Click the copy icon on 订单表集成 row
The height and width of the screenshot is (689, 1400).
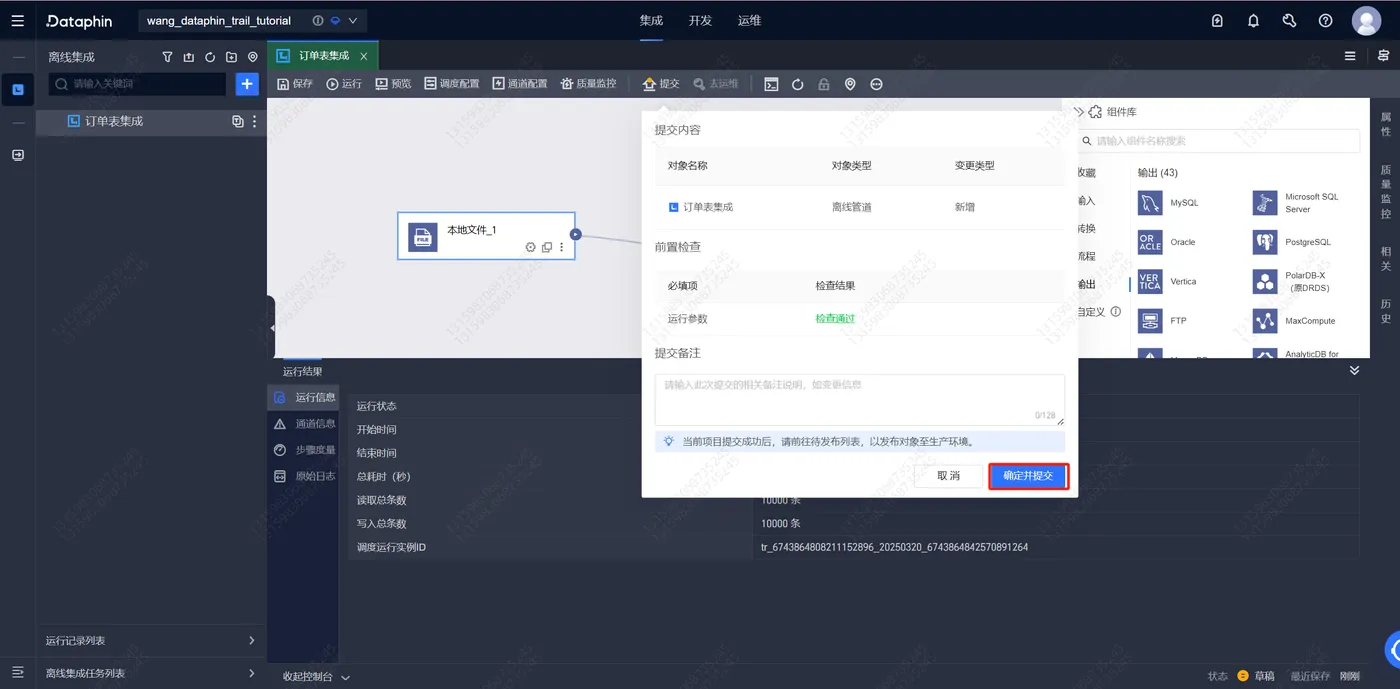(x=238, y=121)
